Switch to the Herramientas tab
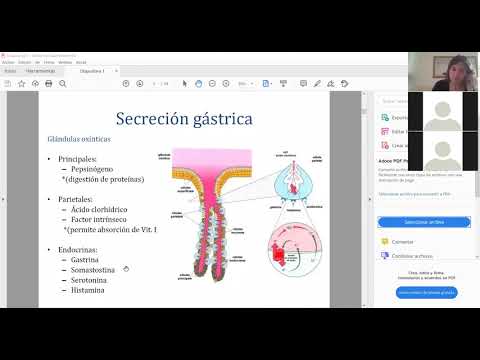Image resolution: width=480 pixels, height=360 pixels. click(40, 71)
